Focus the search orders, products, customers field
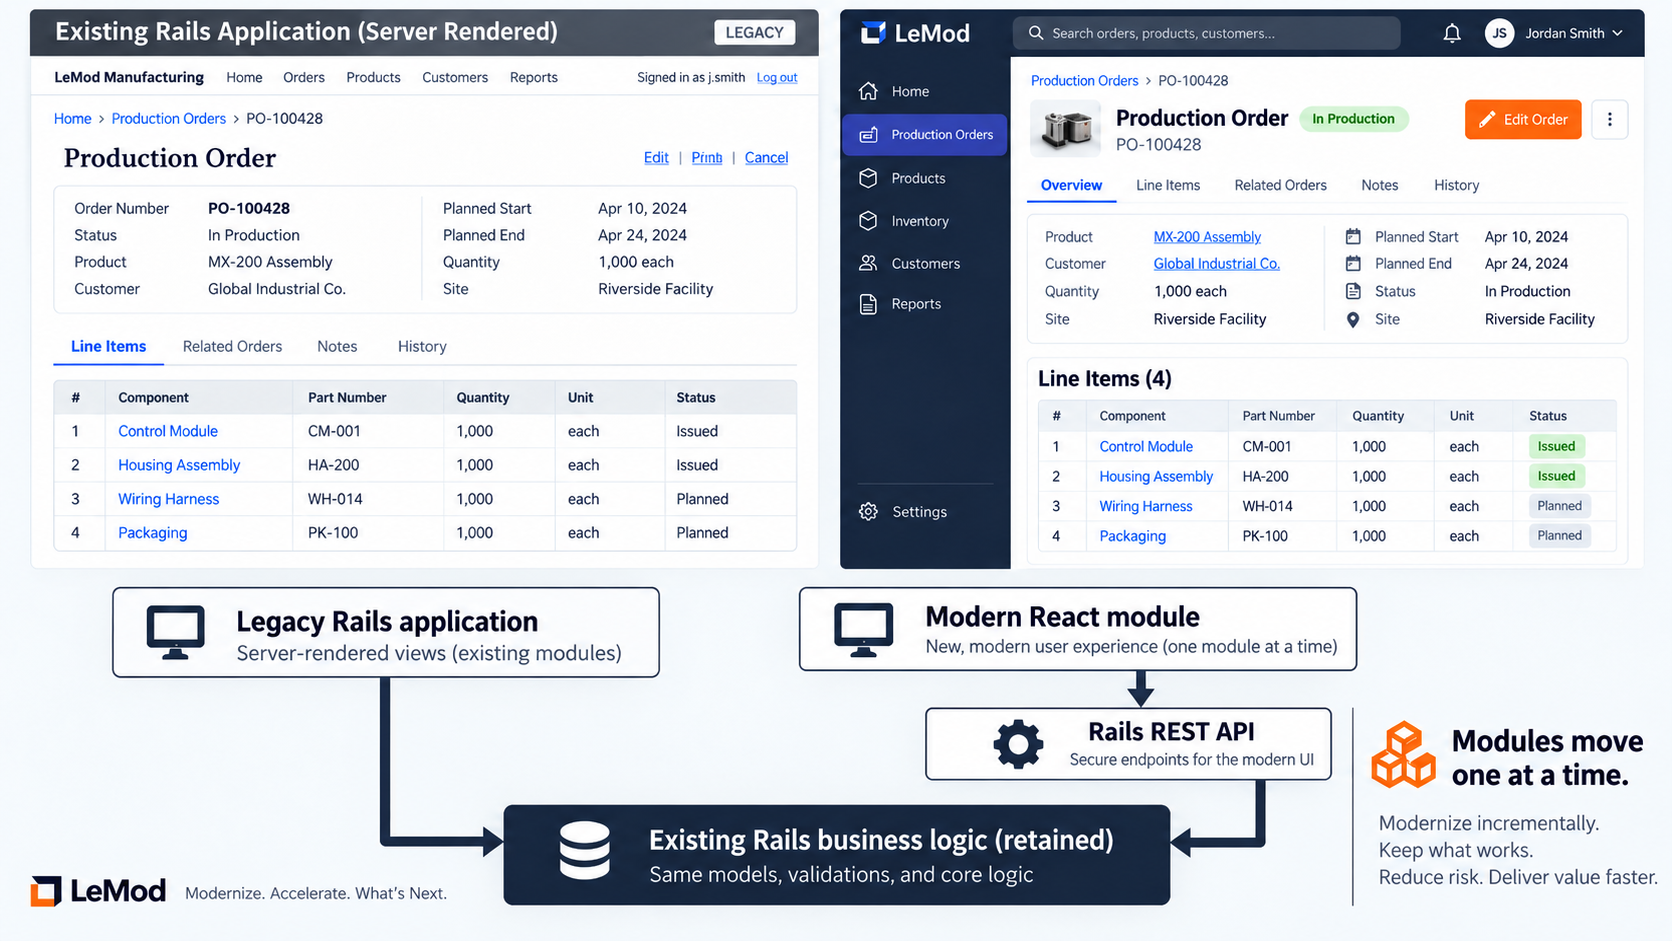Screen dimensions: 1672x941 tap(1207, 33)
